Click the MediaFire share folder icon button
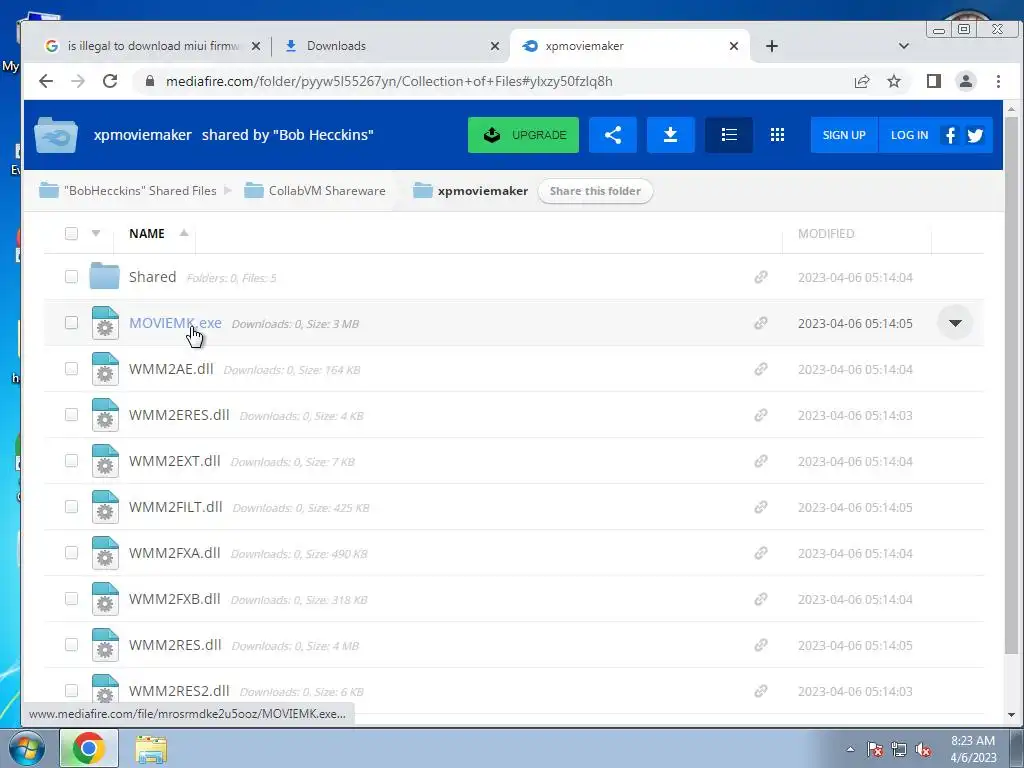The width and height of the screenshot is (1024, 768). [x=613, y=135]
